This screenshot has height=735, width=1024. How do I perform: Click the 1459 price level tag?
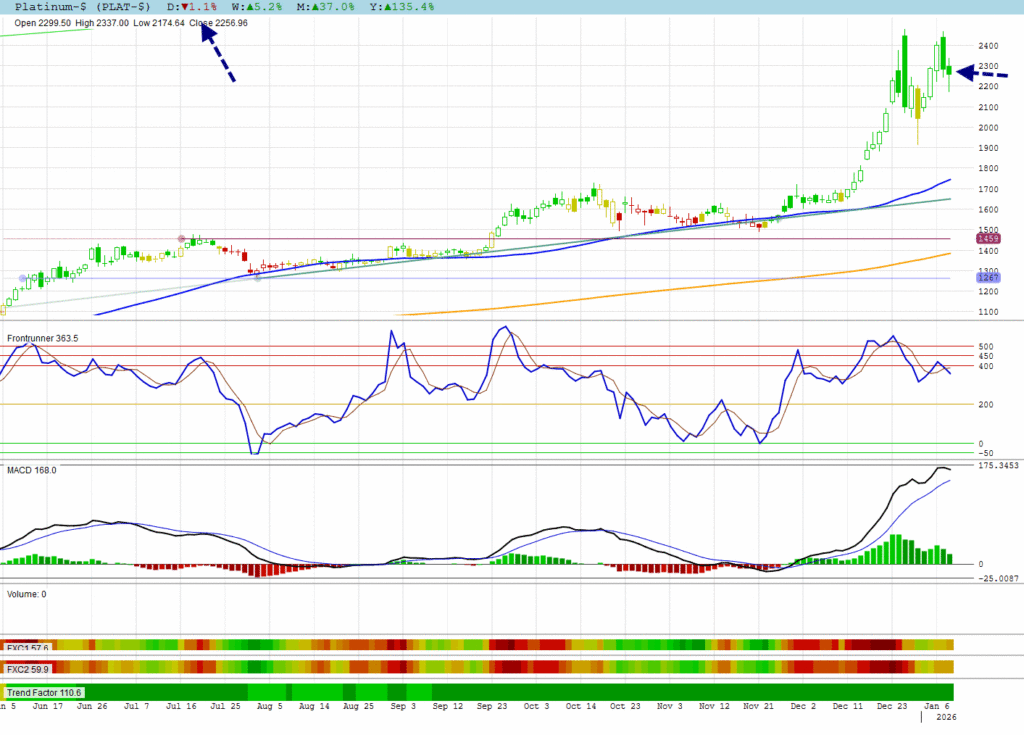click(989, 239)
